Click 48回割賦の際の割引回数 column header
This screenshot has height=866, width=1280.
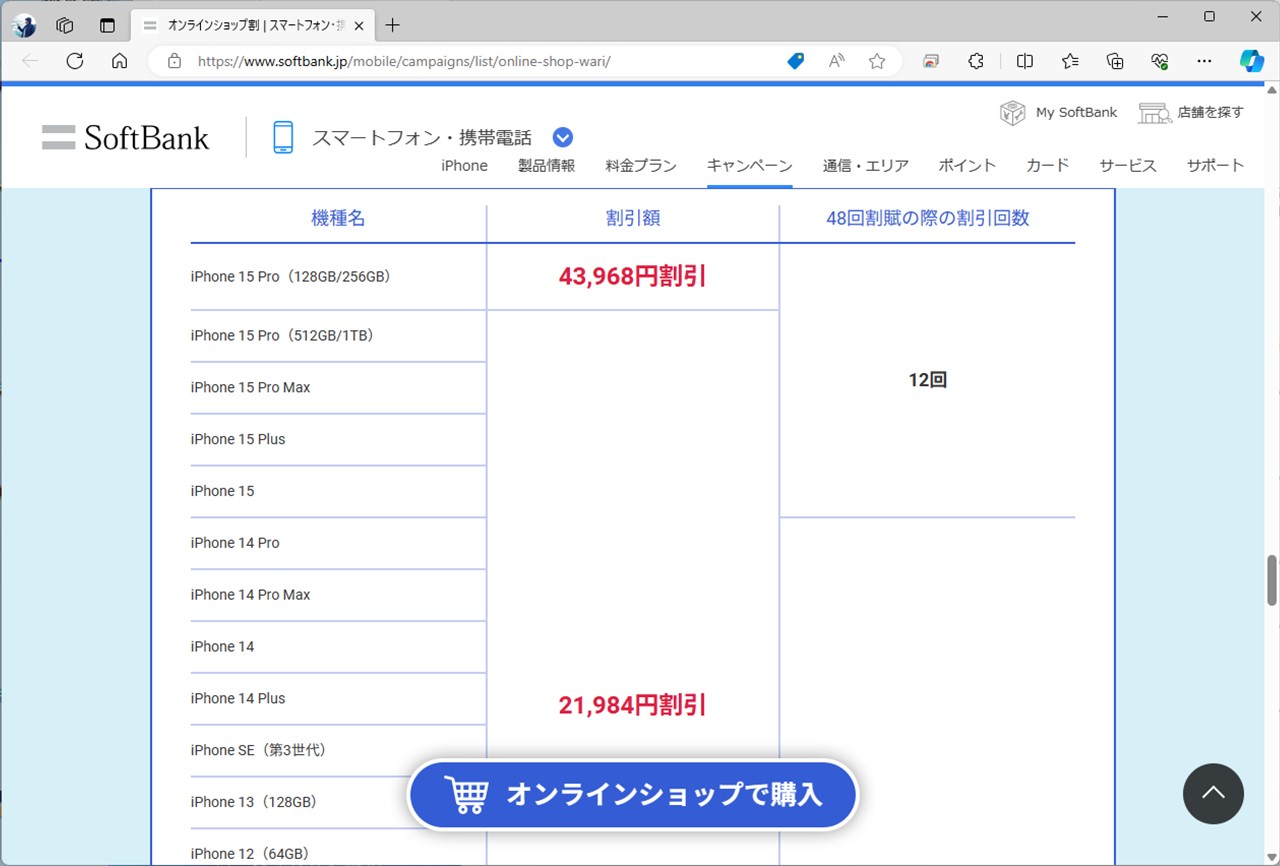(928, 218)
